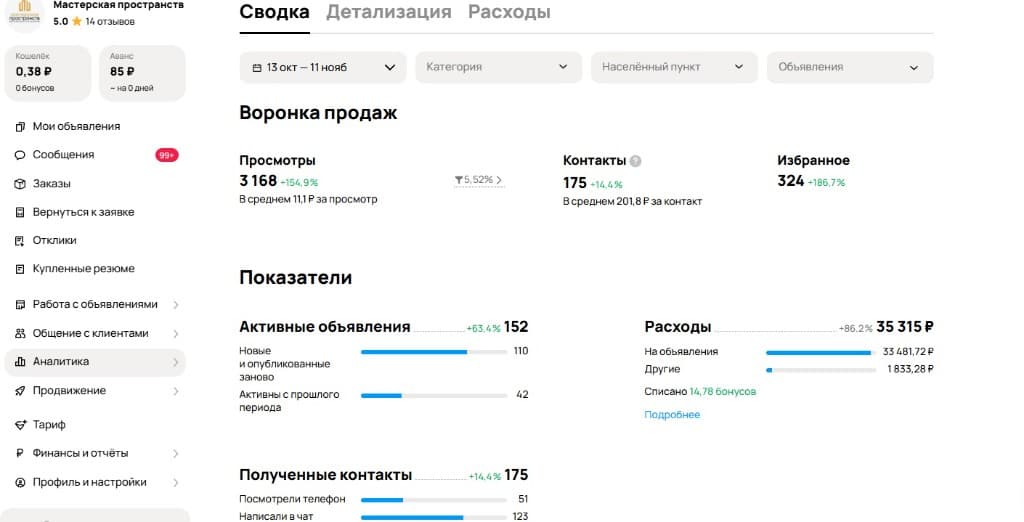The width and height of the screenshot is (1024, 522).
Task: Click the На объявления expense bar
Action: click(x=821, y=353)
